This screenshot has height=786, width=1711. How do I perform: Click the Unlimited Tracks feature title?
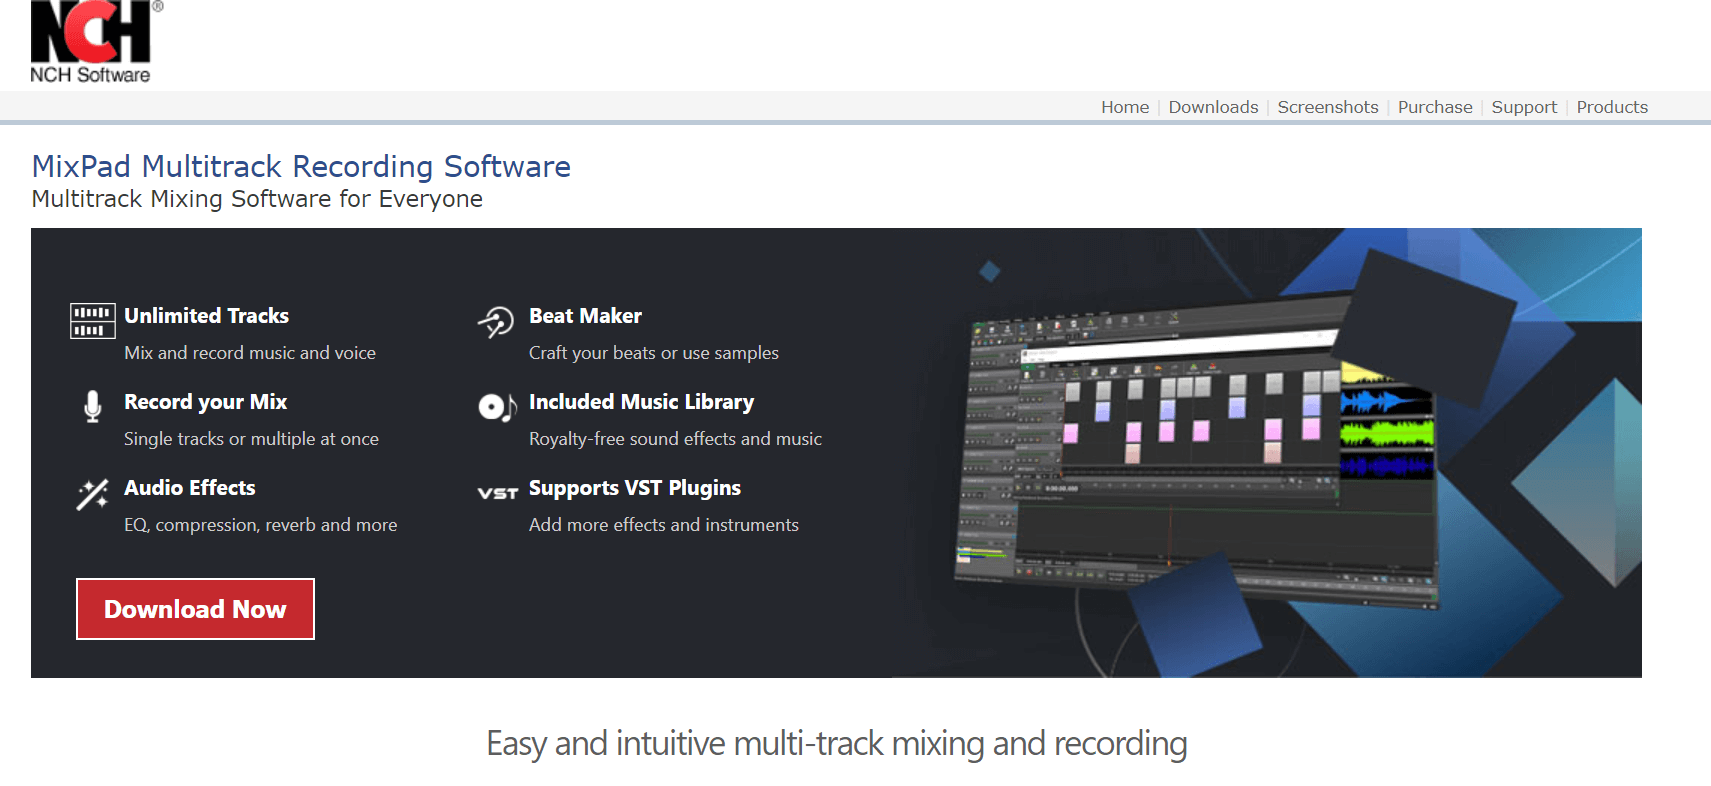(206, 316)
